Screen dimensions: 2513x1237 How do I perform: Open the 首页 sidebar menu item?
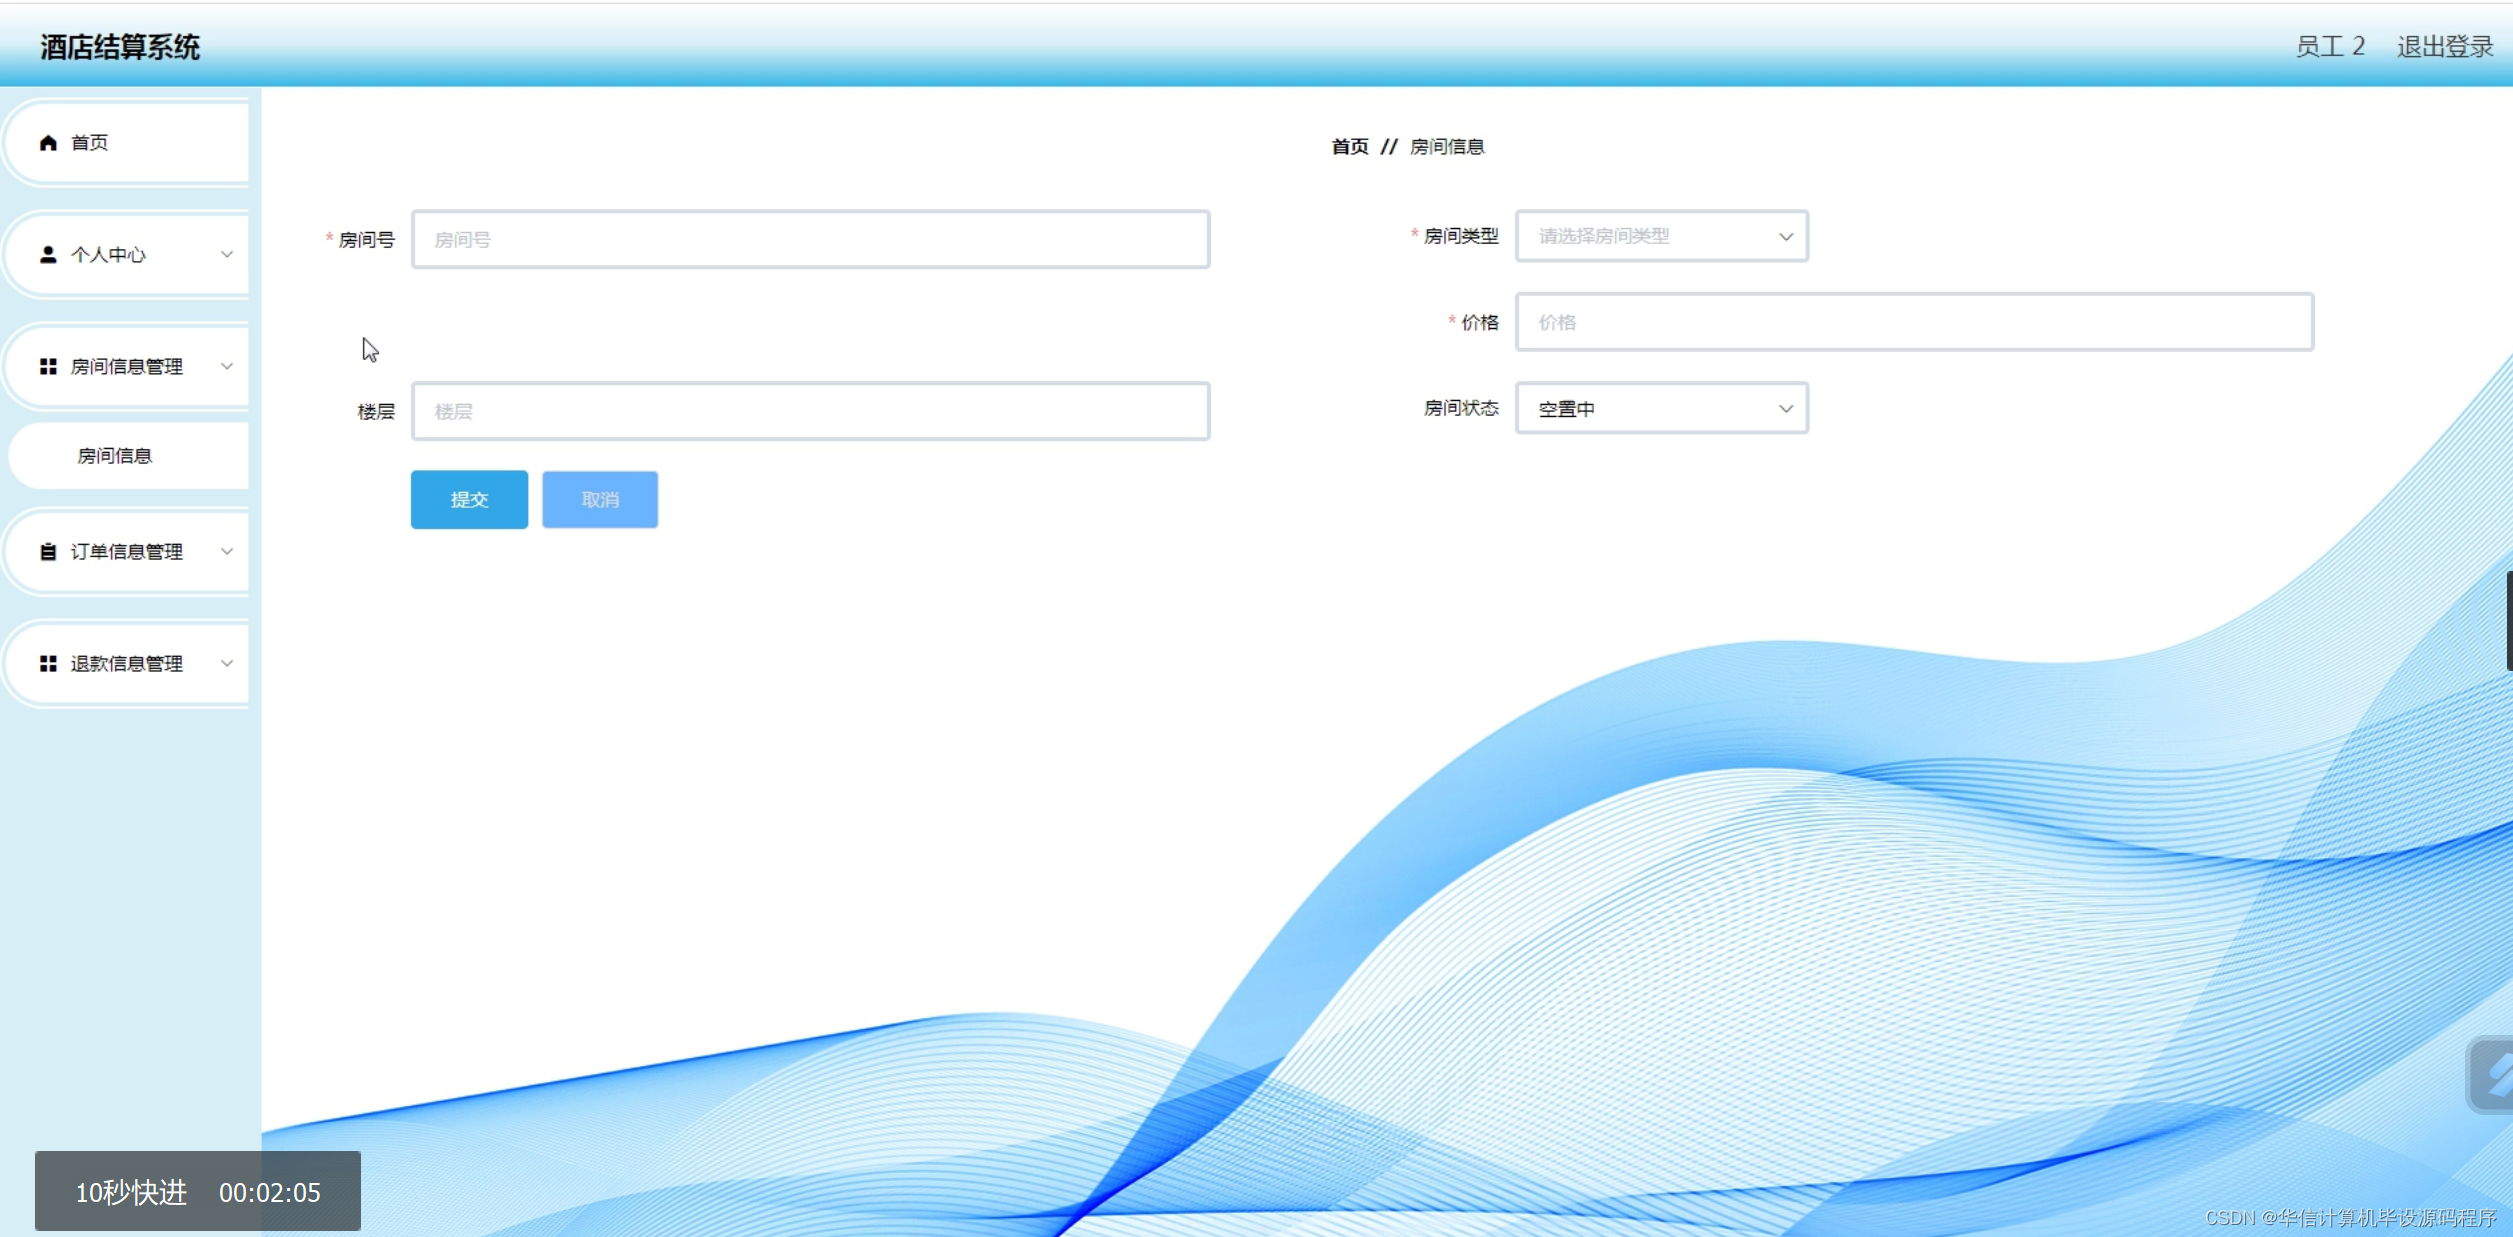90,143
